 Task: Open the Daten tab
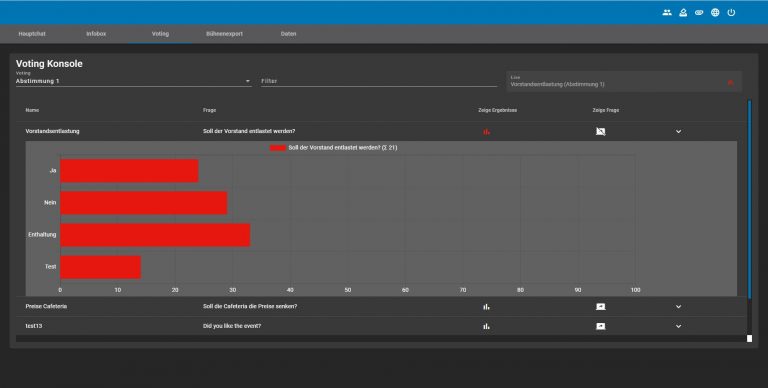point(288,34)
